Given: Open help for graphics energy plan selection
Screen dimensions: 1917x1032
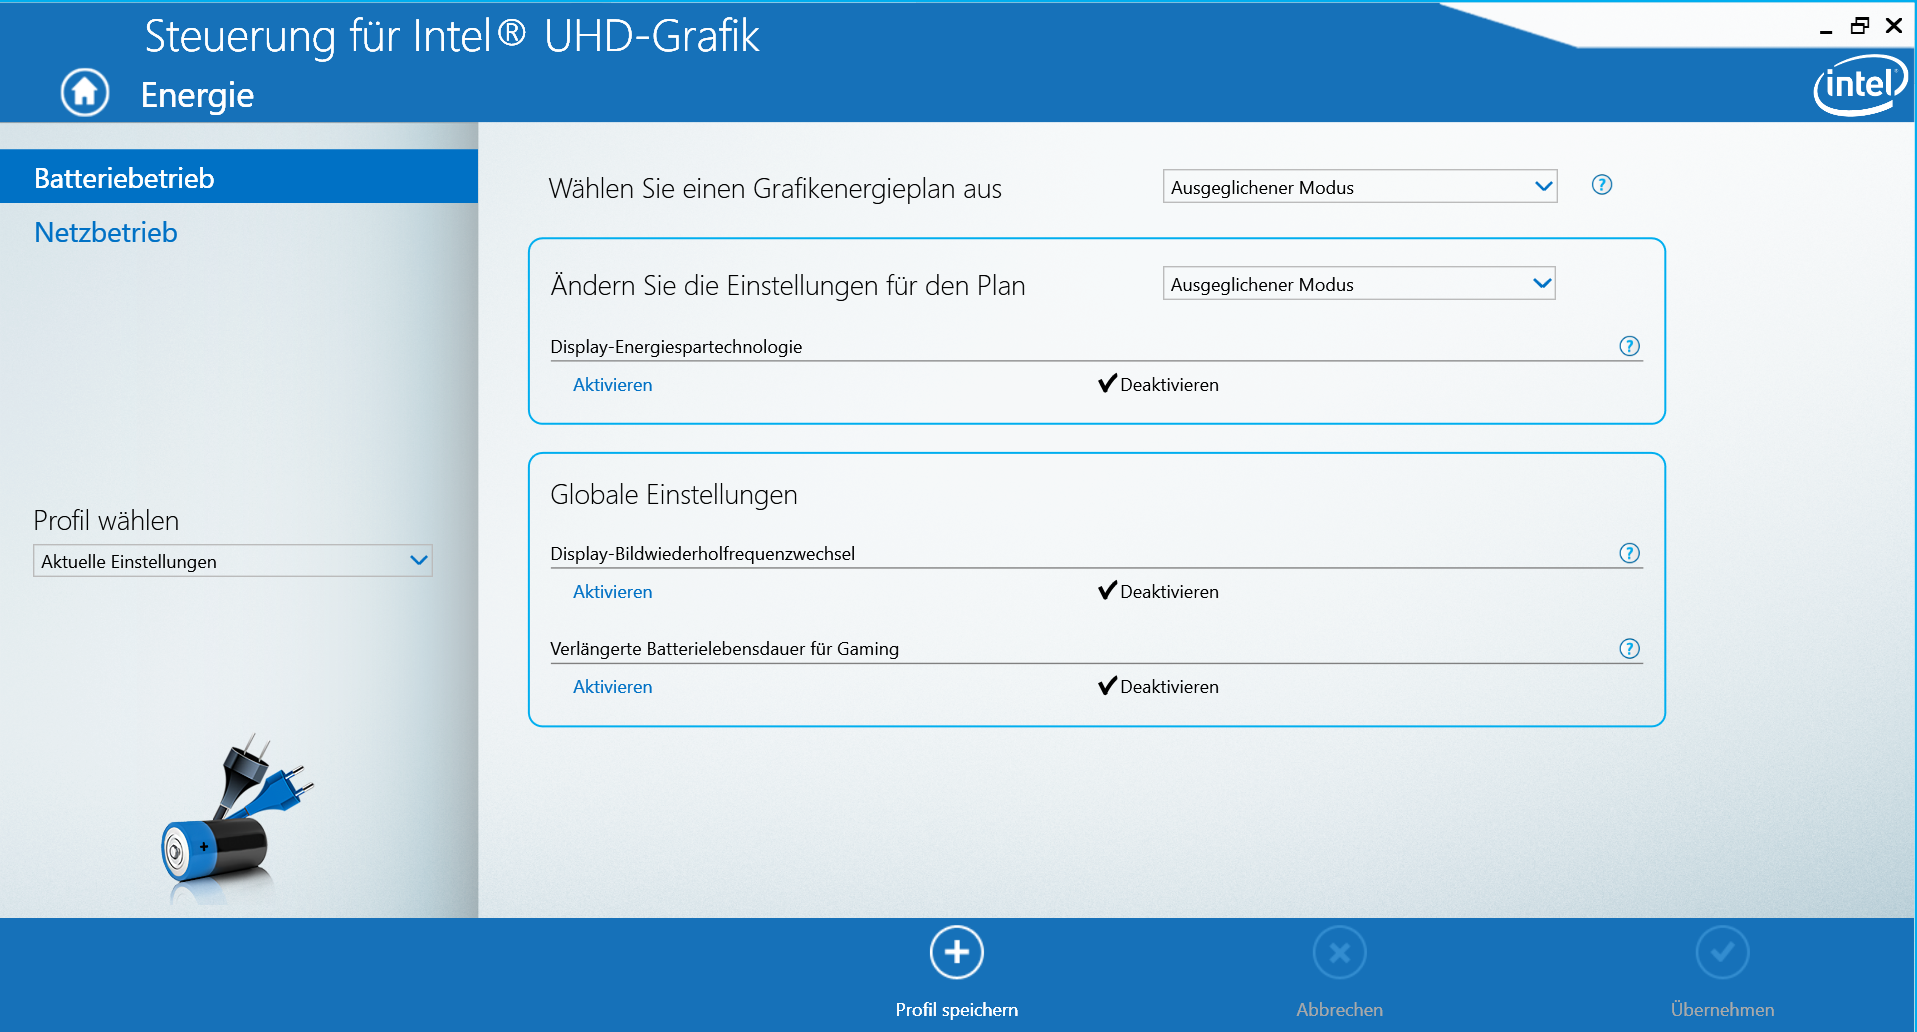Looking at the screenshot, I should click(x=1602, y=185).
